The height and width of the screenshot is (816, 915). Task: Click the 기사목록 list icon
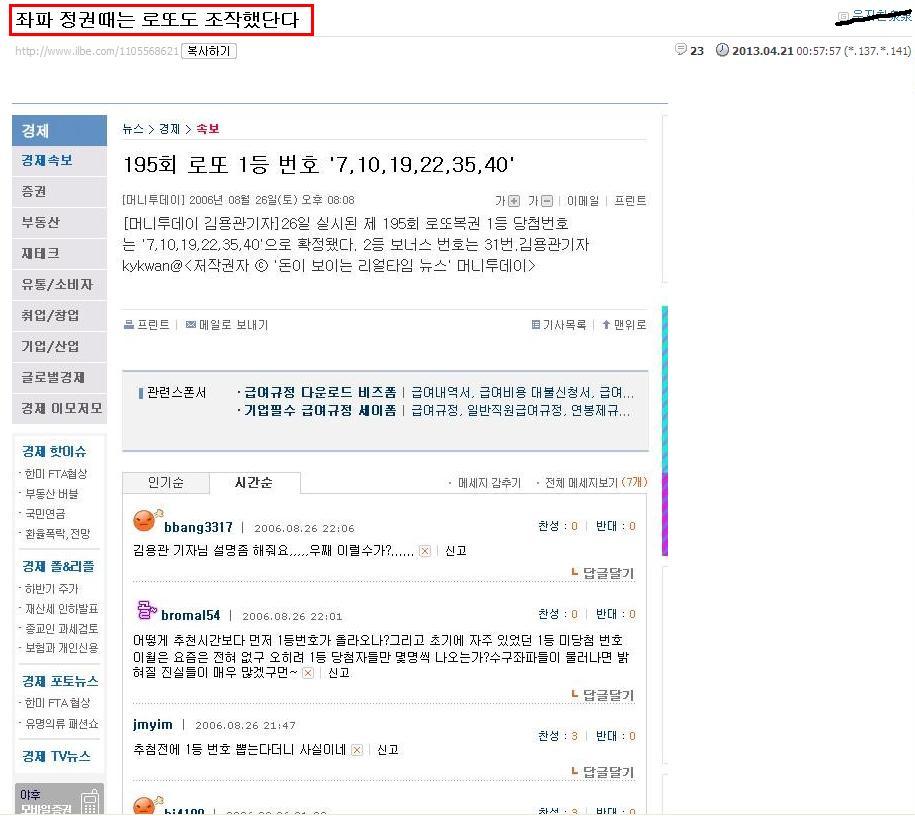(536, 325)
